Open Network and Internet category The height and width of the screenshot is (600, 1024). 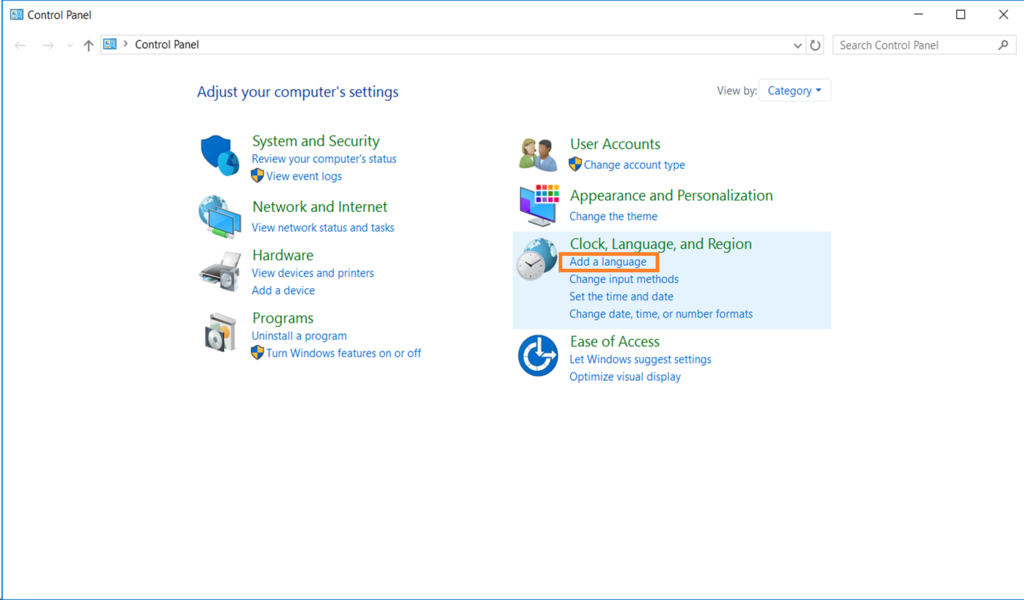click(319, 207)
